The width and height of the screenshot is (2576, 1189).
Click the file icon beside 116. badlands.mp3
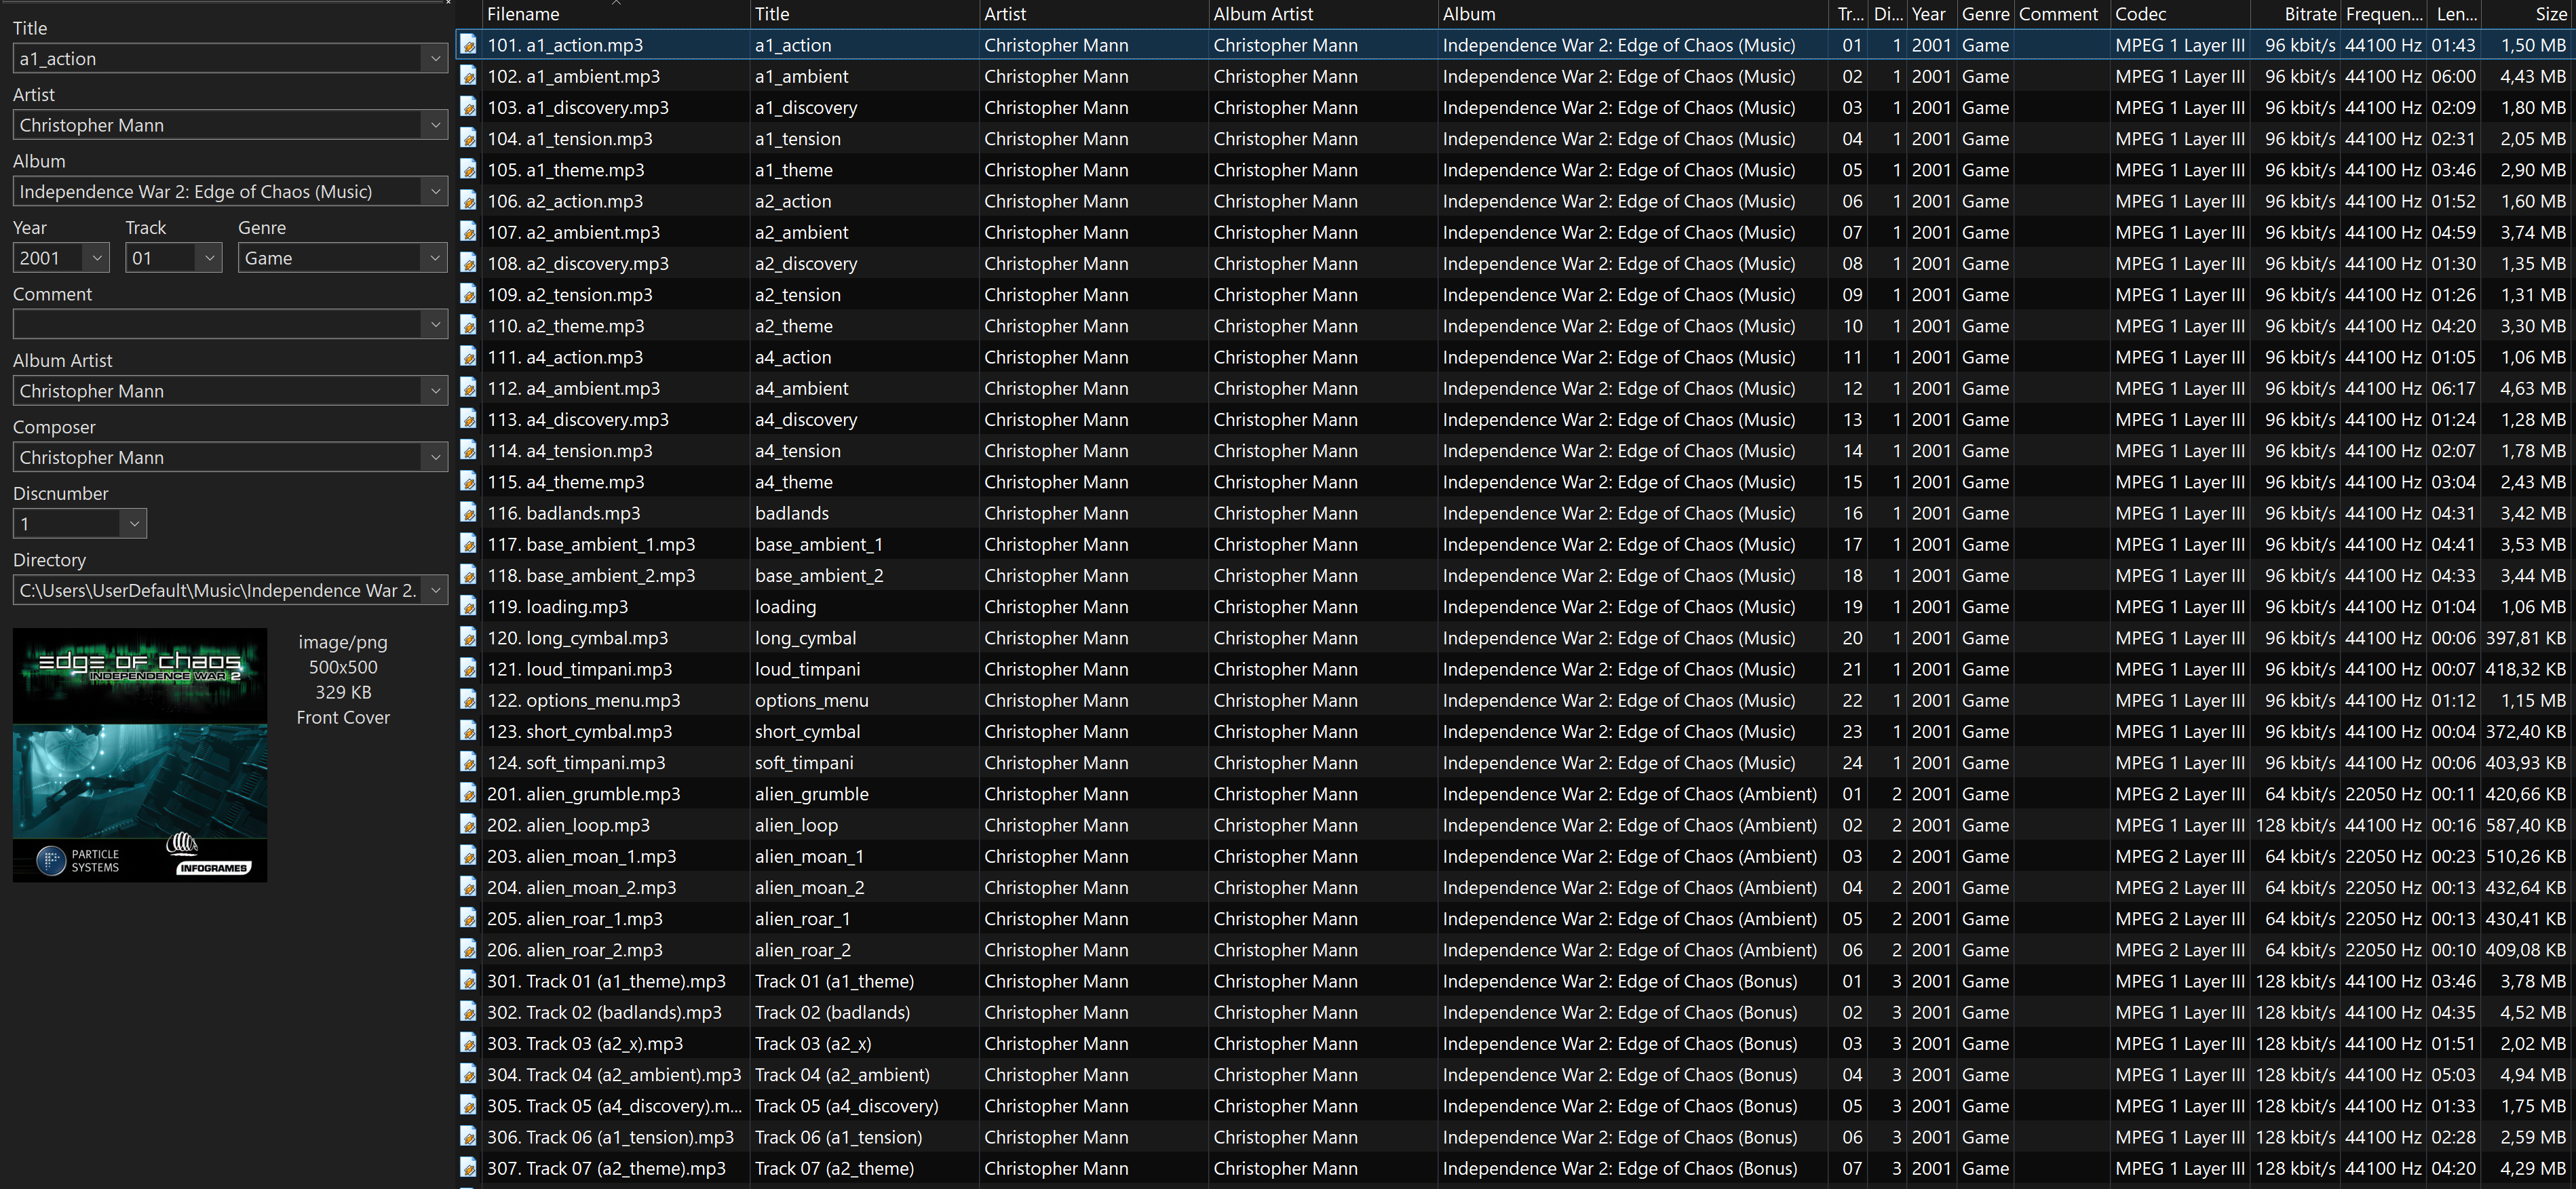(x=468, y=513)
